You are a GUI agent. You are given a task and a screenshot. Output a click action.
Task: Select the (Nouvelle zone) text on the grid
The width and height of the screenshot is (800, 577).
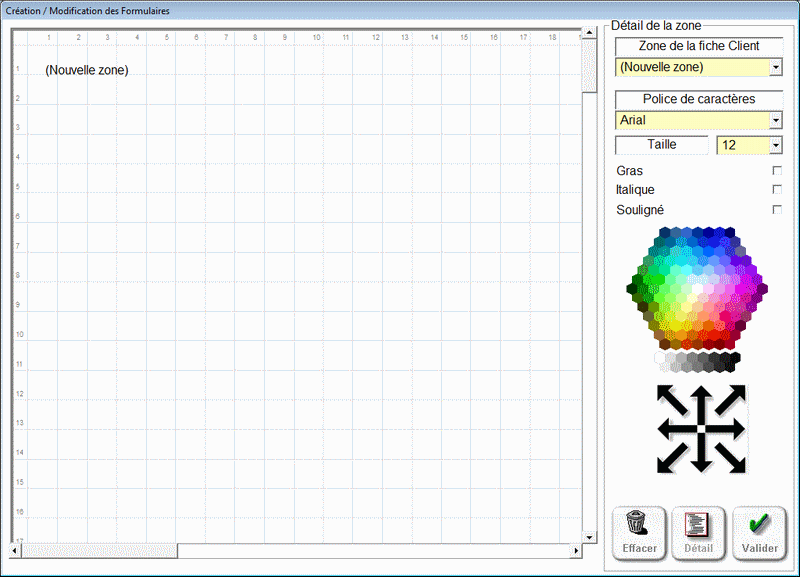point(87,70)
